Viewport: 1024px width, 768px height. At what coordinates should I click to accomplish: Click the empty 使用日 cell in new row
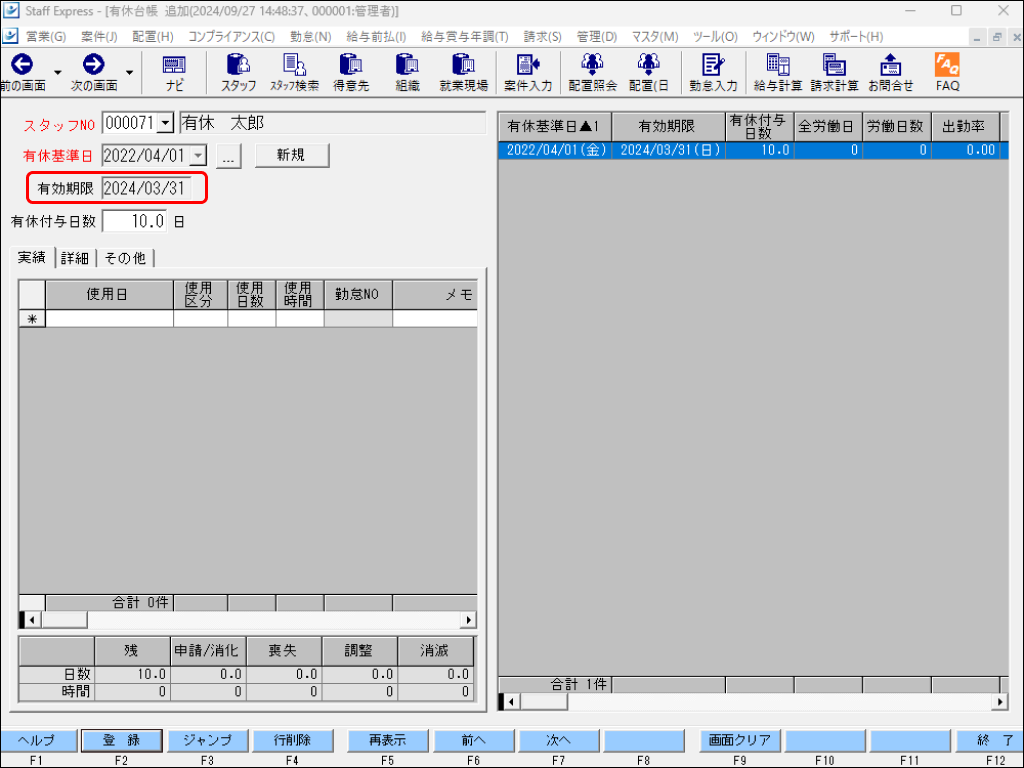click(x=109, y=319)
